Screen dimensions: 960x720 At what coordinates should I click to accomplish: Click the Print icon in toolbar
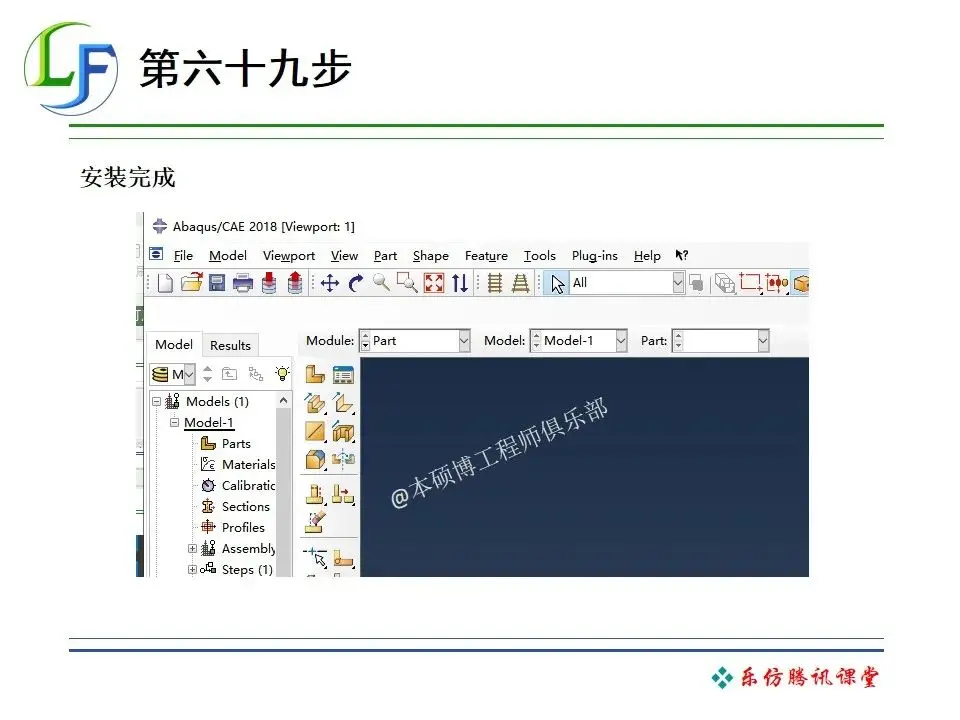point(243,283)
